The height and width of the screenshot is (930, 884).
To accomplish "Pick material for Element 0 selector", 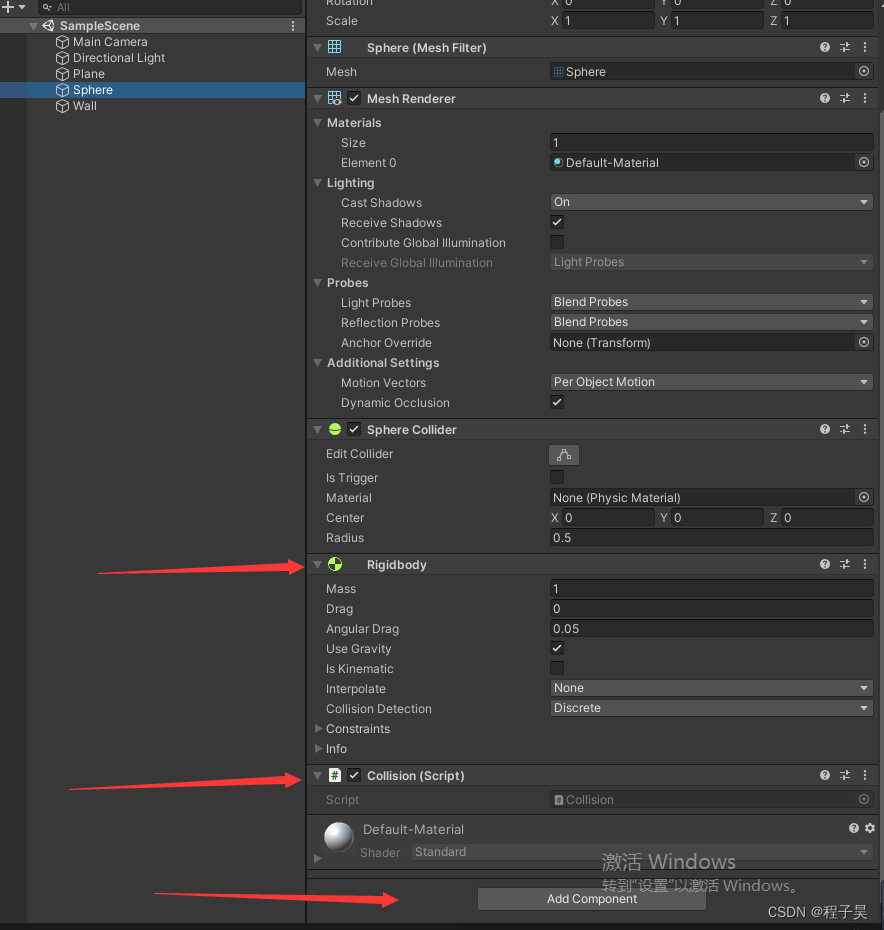I will point(864,163).
